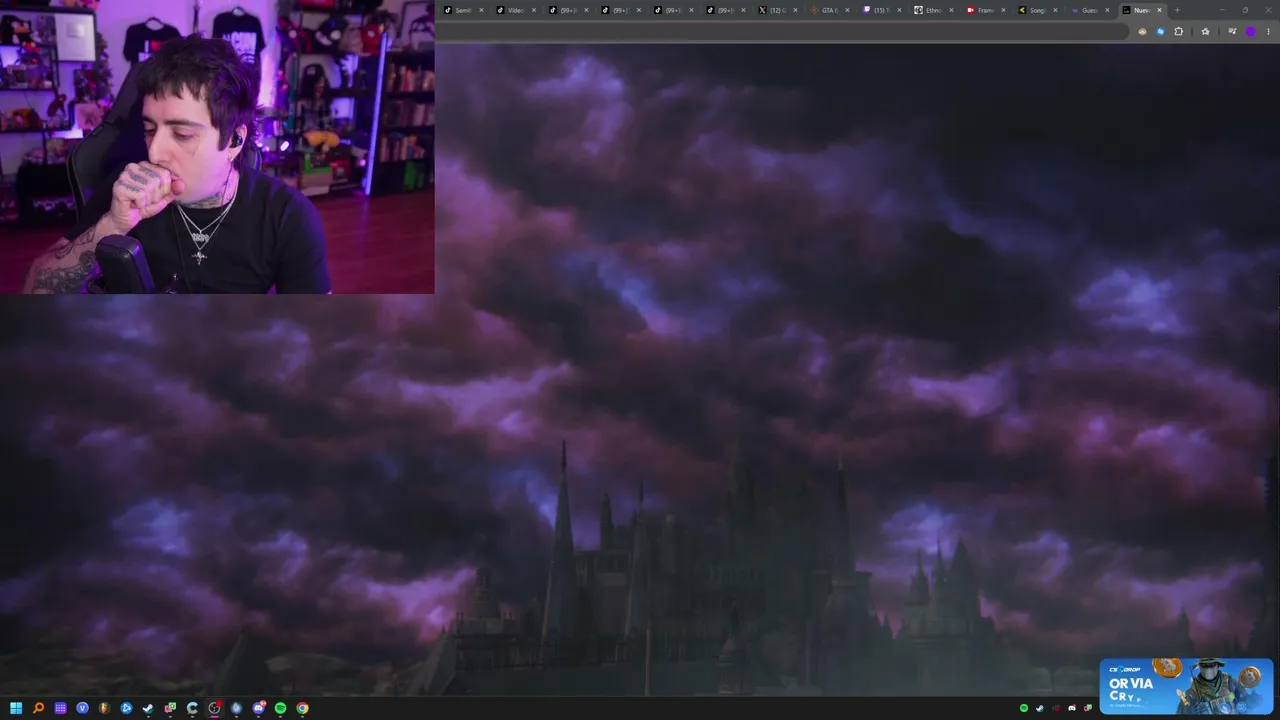This screenshot has width=1280, height=720.
Task: Open the purple grid app in taskbar
Action: pos(60,708)
